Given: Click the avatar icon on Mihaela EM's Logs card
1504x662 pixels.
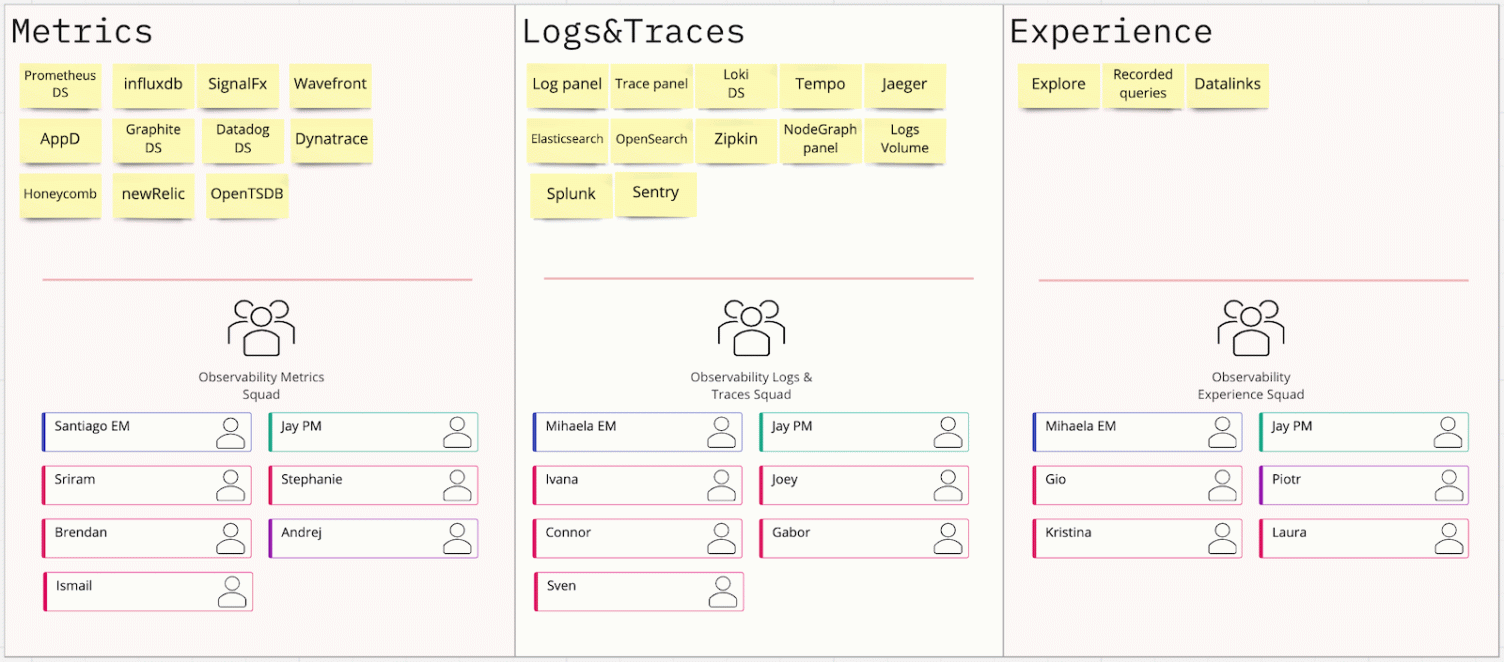Looking at the screenshot, I should click(x=720, y=431).
